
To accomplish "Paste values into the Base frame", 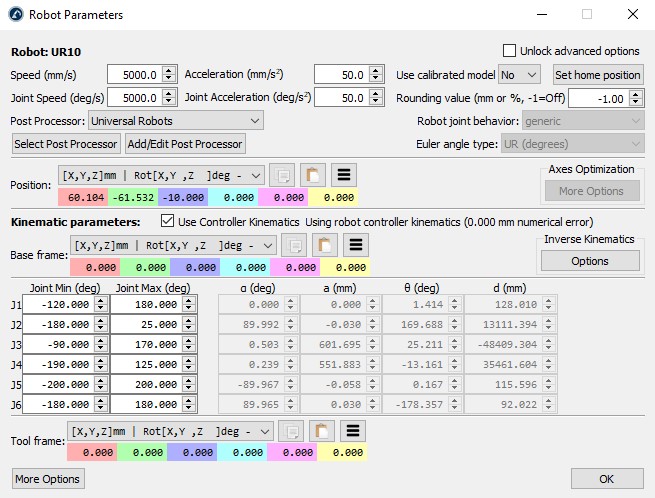I will pos(324,245).
